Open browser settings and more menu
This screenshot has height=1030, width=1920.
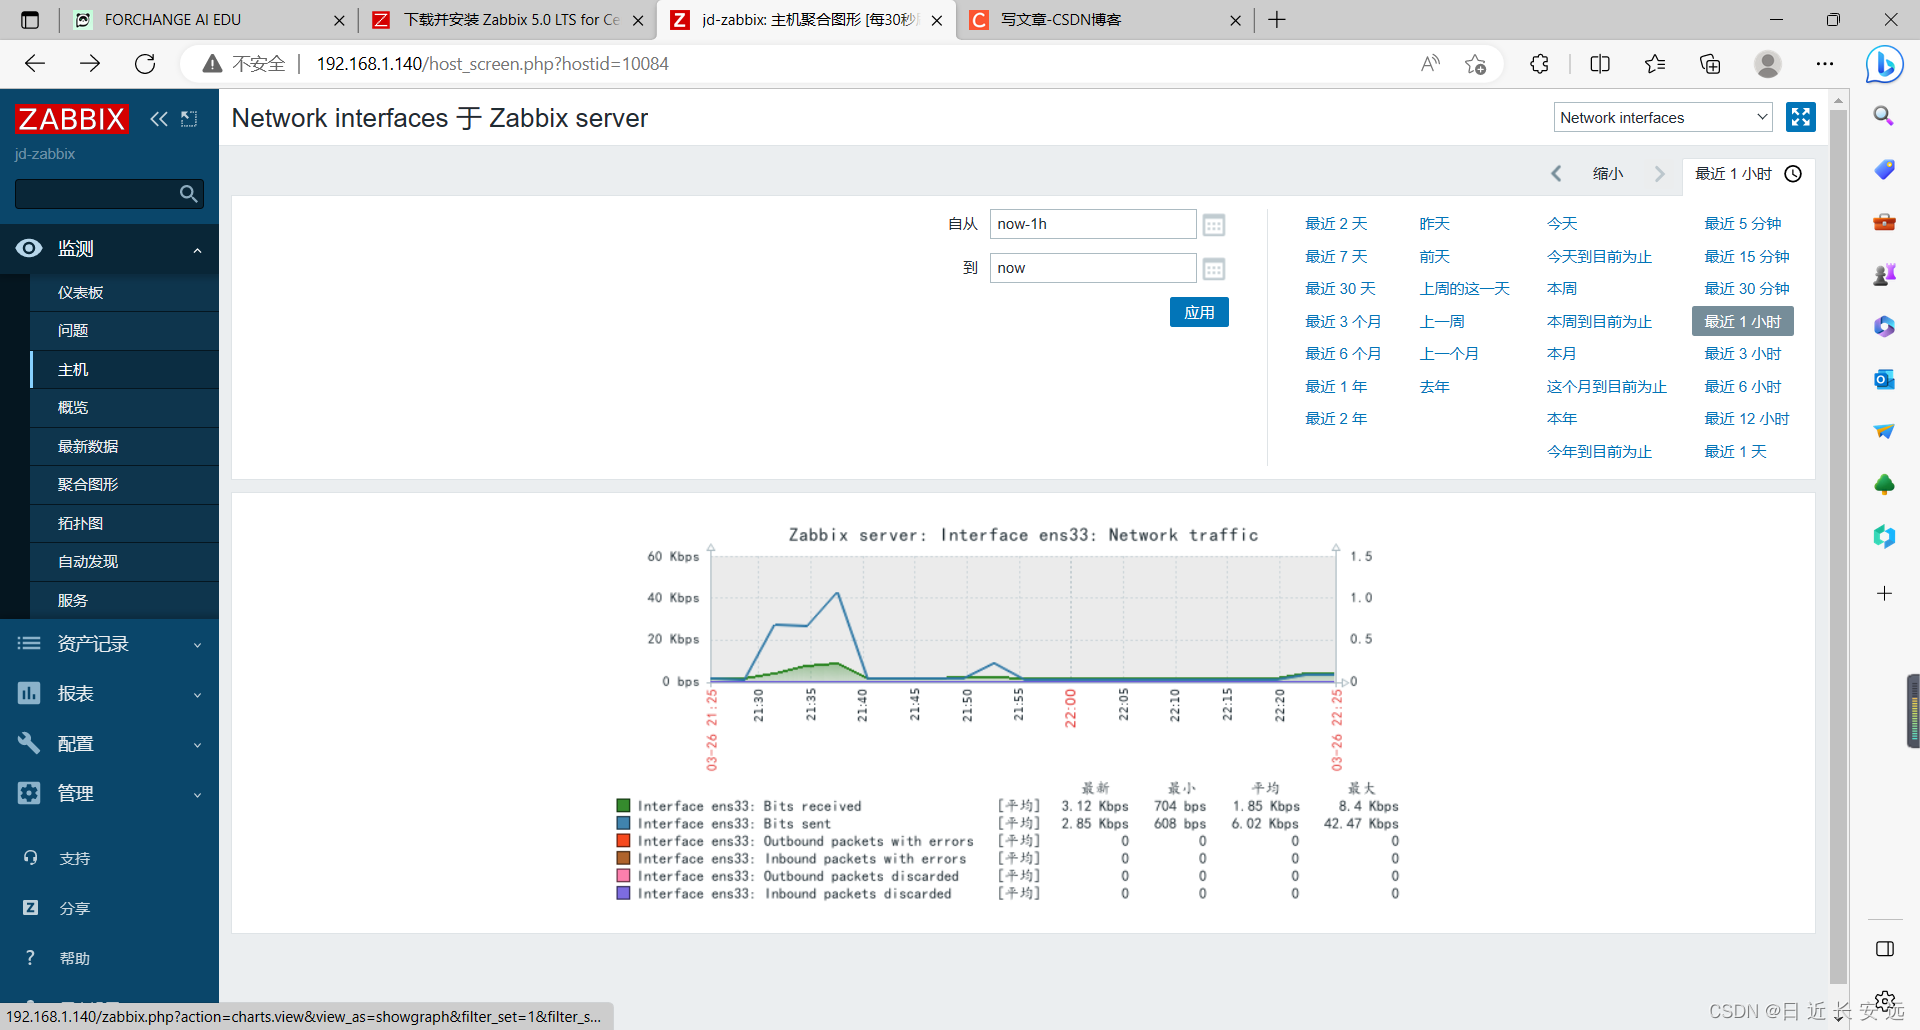(x=1825, y=64)
